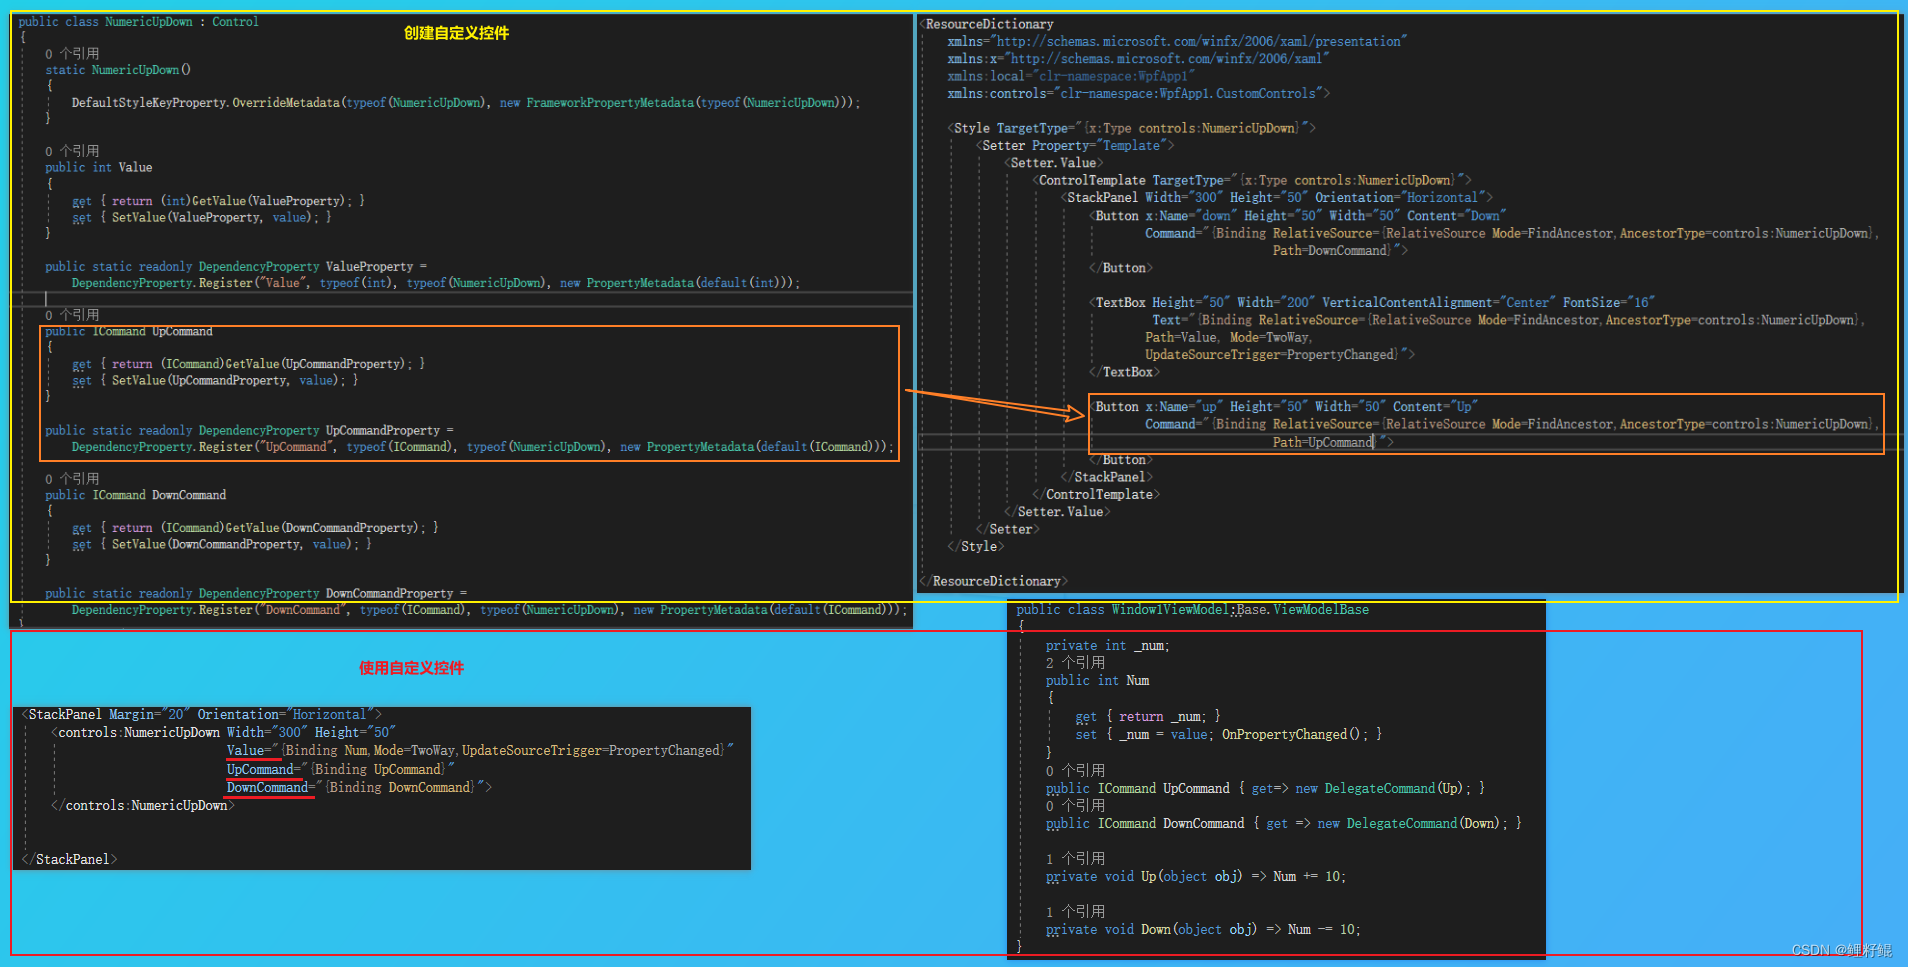1908x967 pixels.
Task: Click the 'public class NumericUpDown : Control' declaration
Action: [x=138, y=22]
